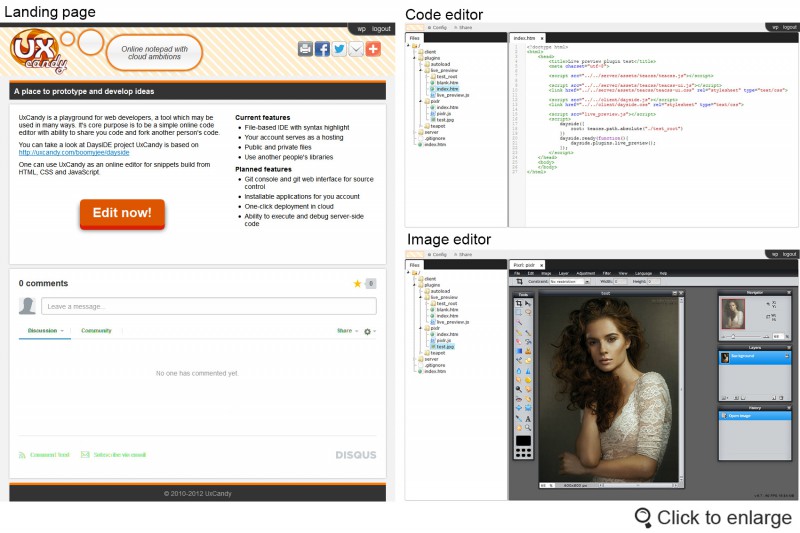Viewport: 800px width, 533px height.
Task: Close the Layers panel
Action: pyautogui.click(x=789, y=347)
